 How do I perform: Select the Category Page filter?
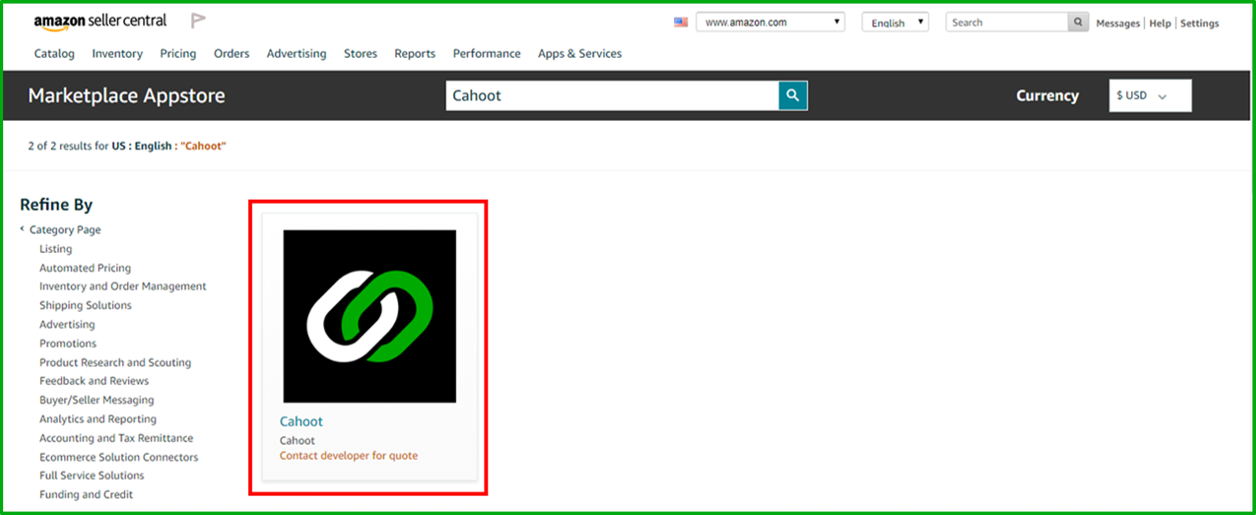point(65,230)
